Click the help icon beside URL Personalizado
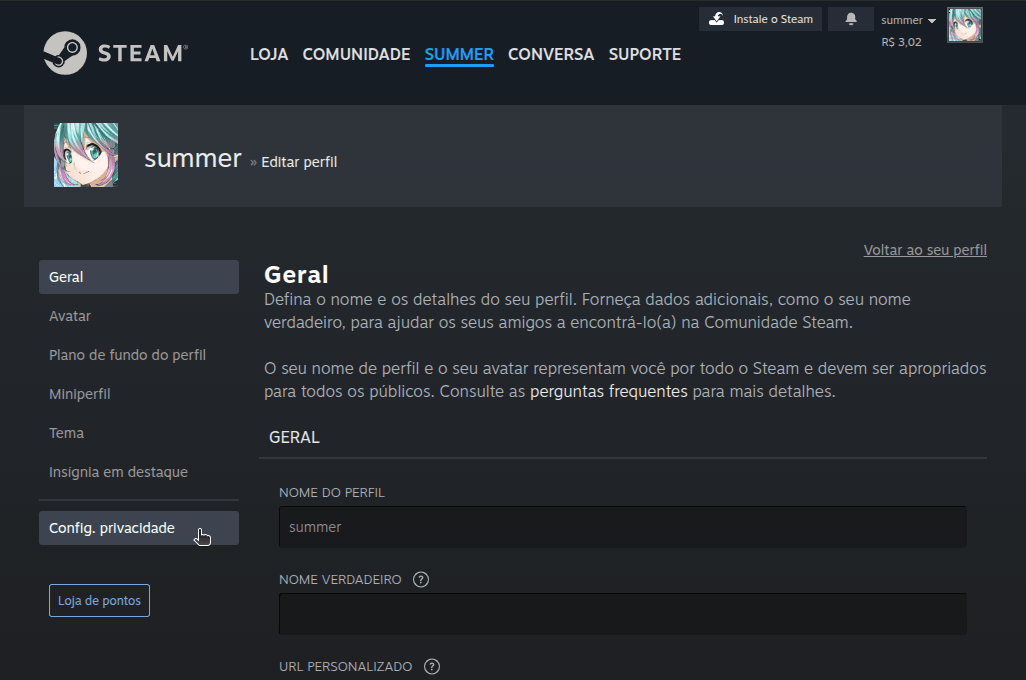The width and height of the screenshot is (1026, 680). (x=431, y=666)
